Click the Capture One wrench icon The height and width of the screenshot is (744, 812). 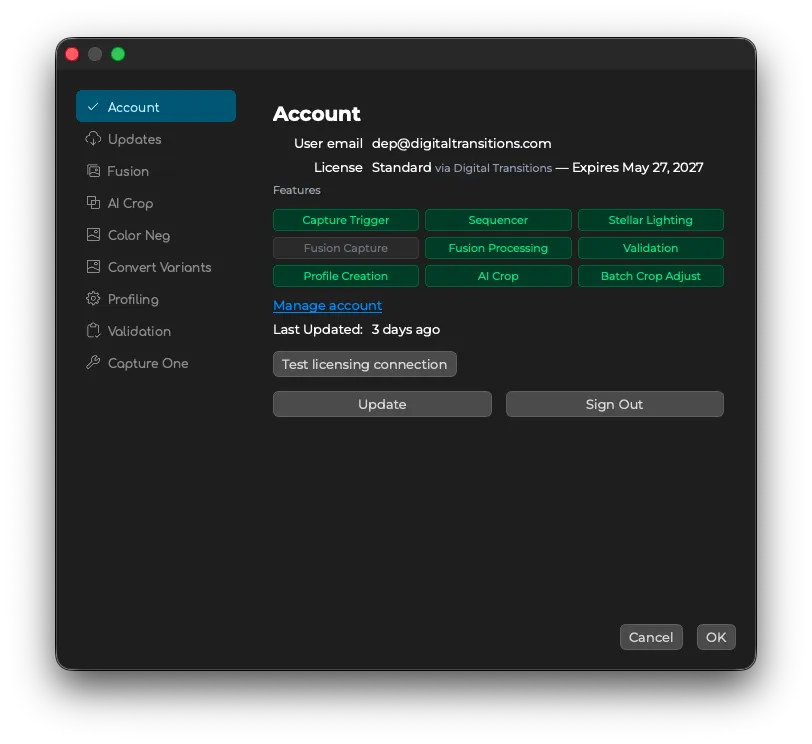[x=93, y=362]
